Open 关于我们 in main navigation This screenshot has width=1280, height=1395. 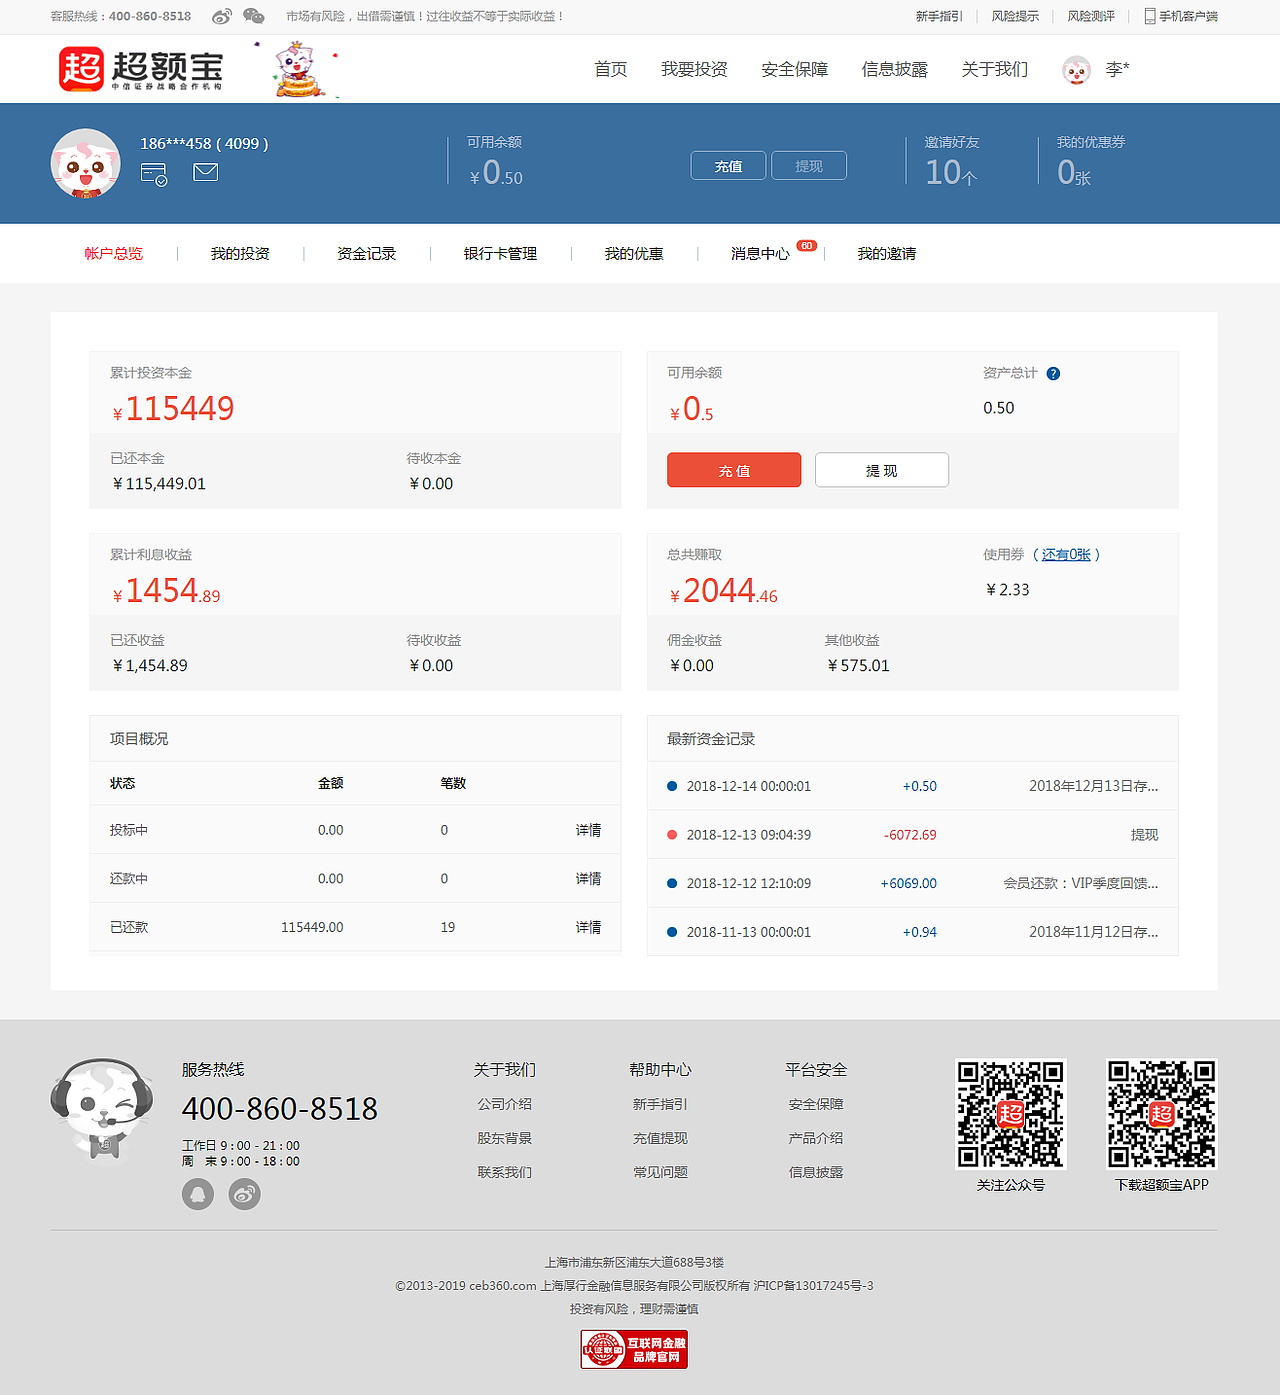(995, 69)
